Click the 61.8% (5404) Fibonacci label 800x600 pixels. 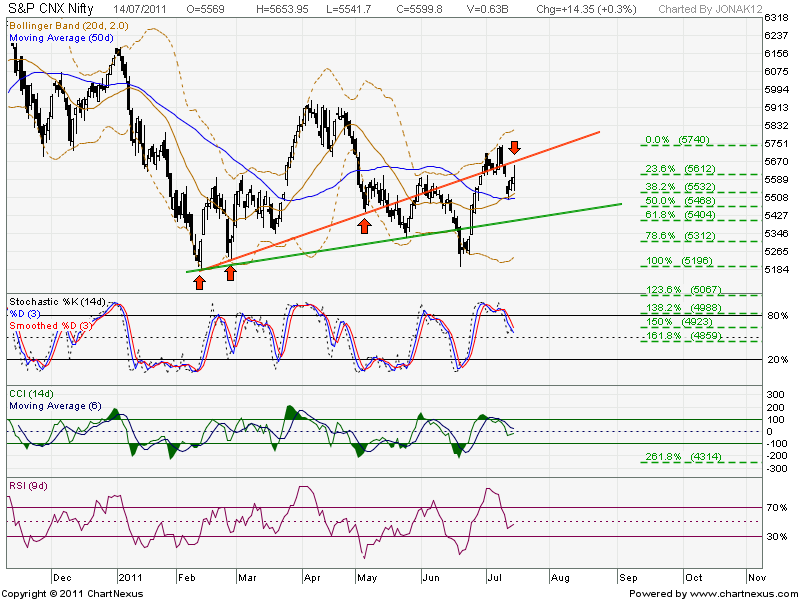coord(680,215)
